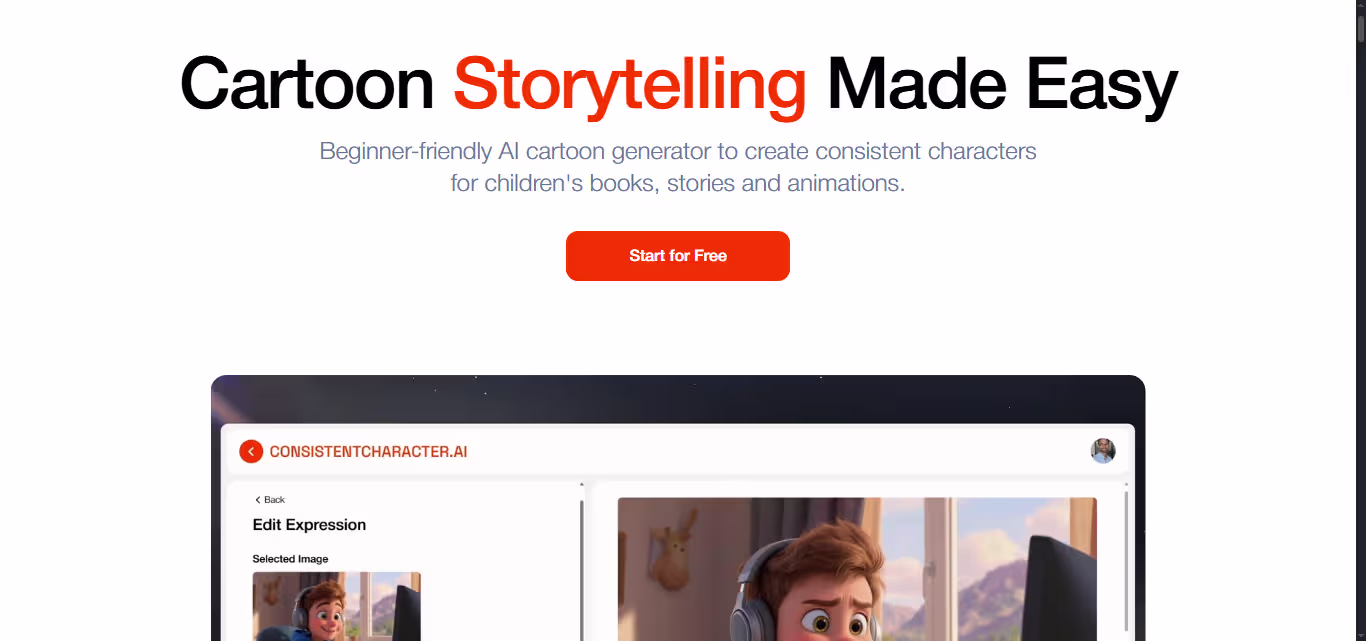Screen dimensions: 1366x641
Task: Click the page scrollbar up arrow
Action: tap(1361, 6)
